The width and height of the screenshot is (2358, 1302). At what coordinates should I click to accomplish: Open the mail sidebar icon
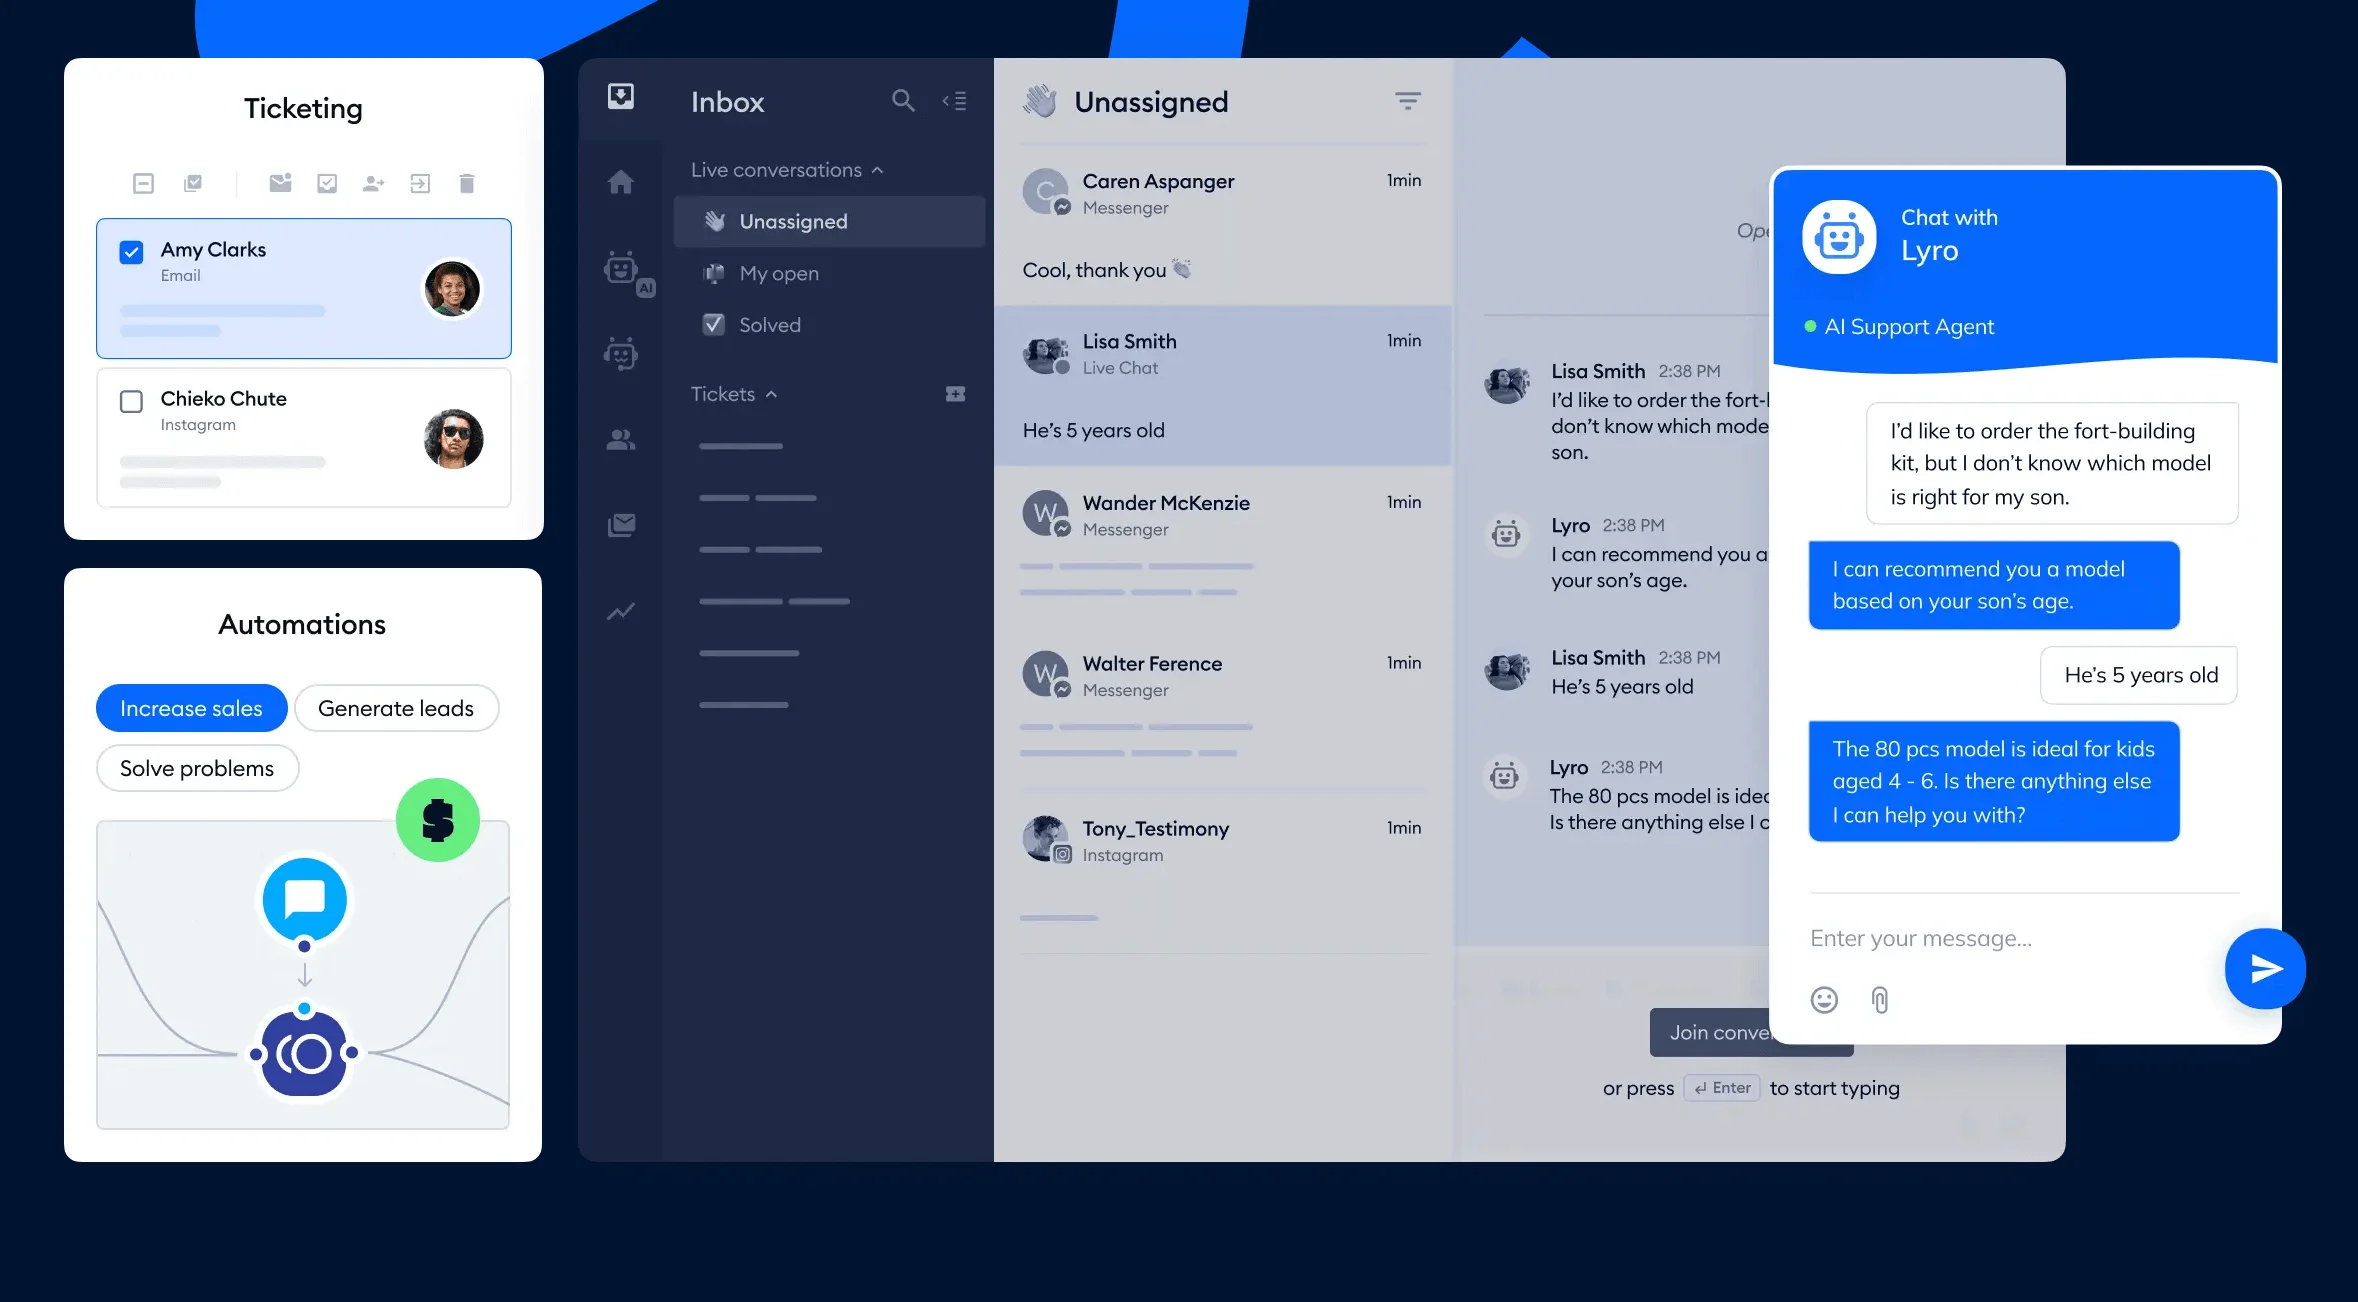621,525
